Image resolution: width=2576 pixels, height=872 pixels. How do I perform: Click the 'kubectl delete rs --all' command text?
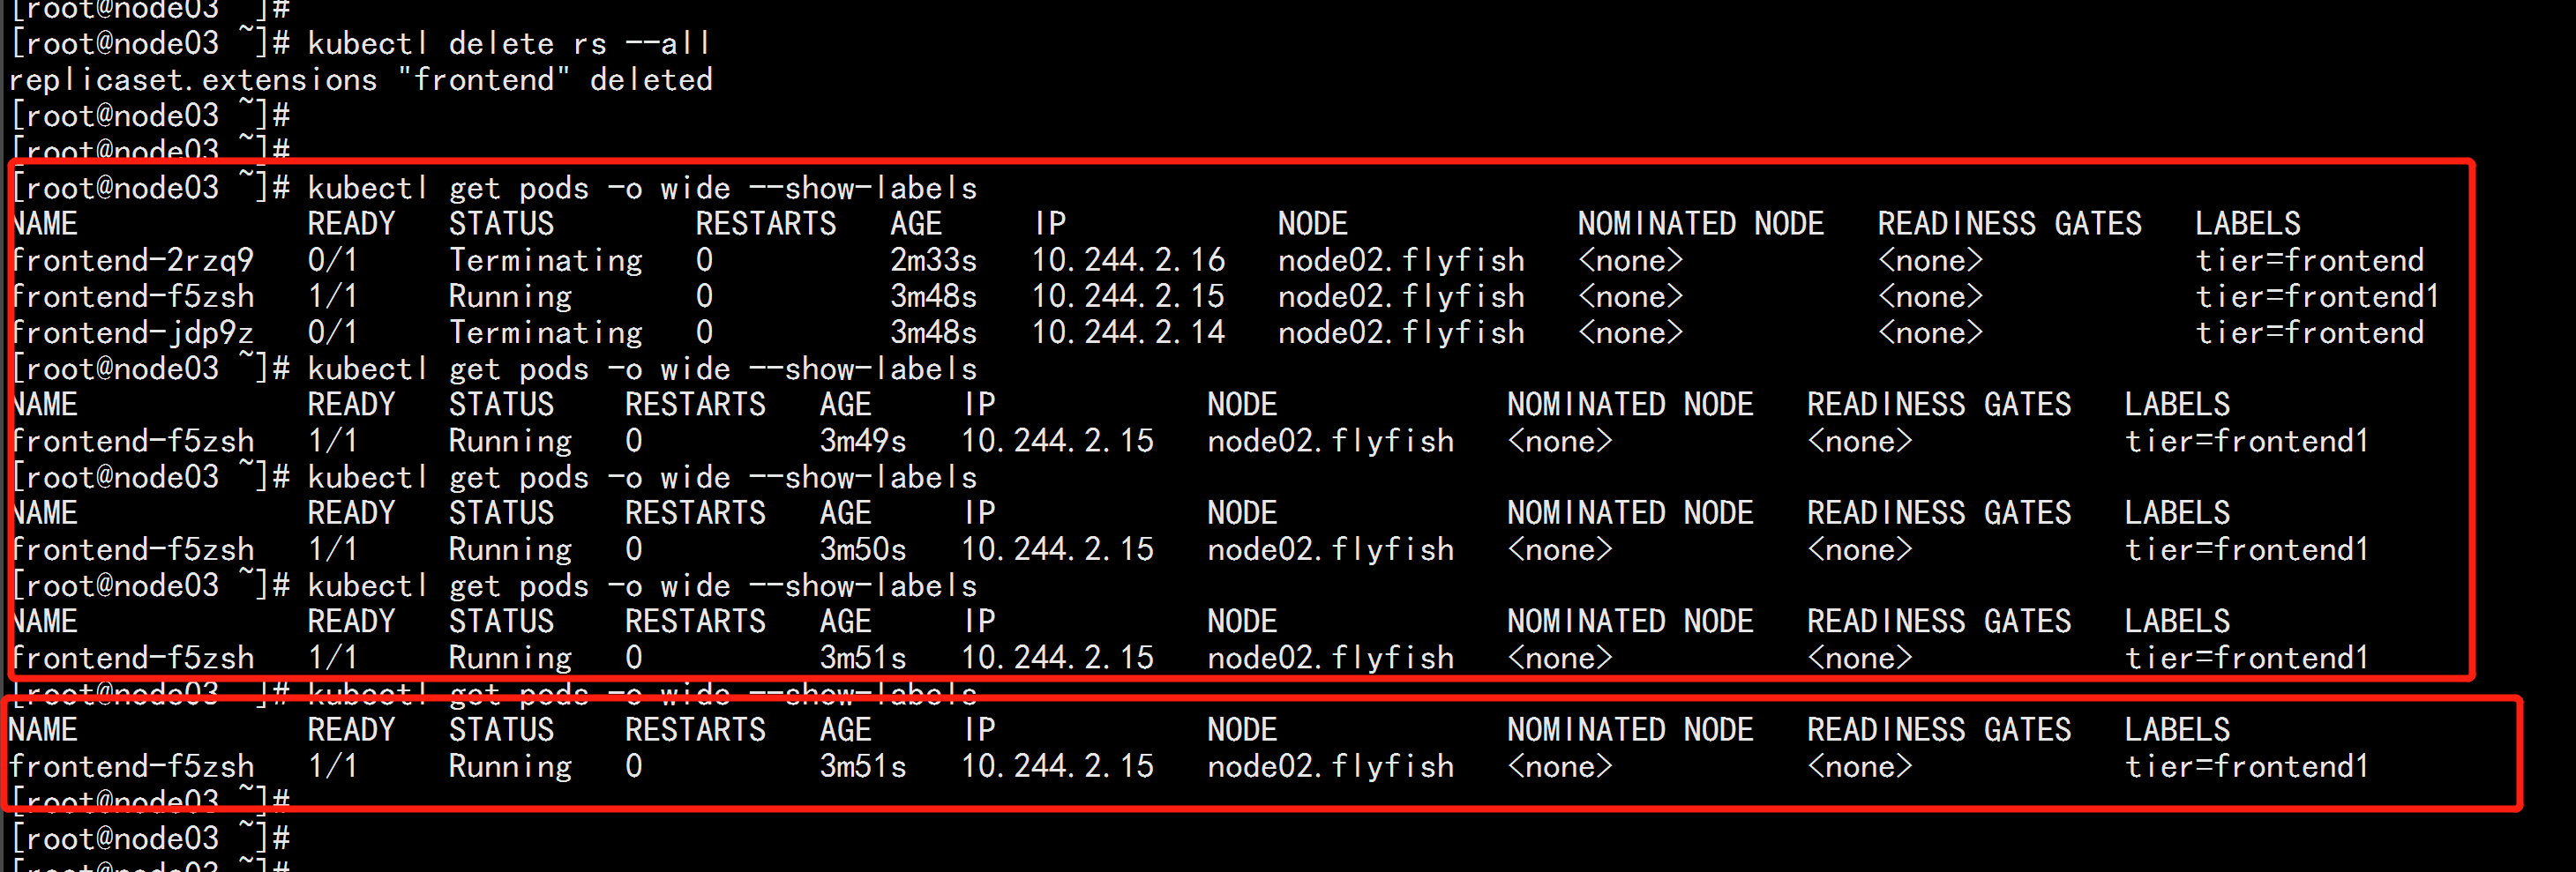tap(509, 44)
